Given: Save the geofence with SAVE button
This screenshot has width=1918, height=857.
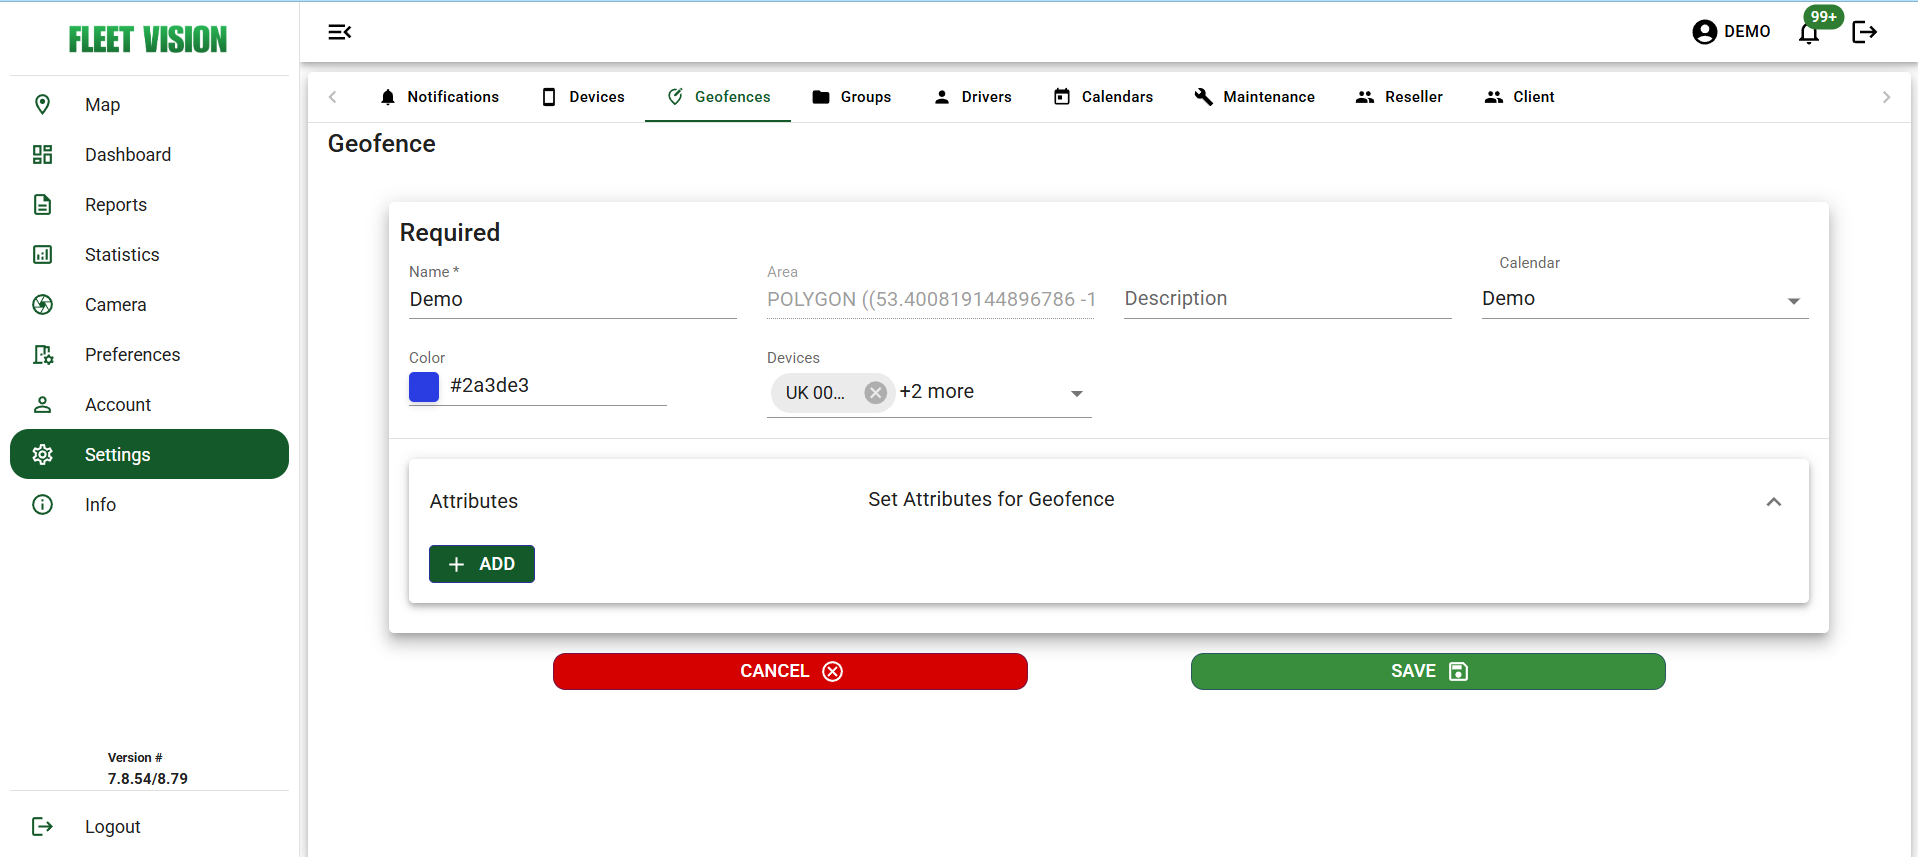Looking at the screenshot, I should coord(1427,671).
